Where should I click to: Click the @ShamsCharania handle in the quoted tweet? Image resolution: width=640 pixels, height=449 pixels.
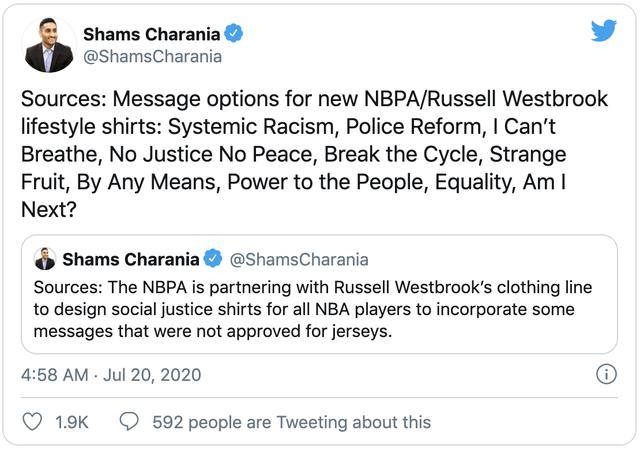(x=298, y=260)
